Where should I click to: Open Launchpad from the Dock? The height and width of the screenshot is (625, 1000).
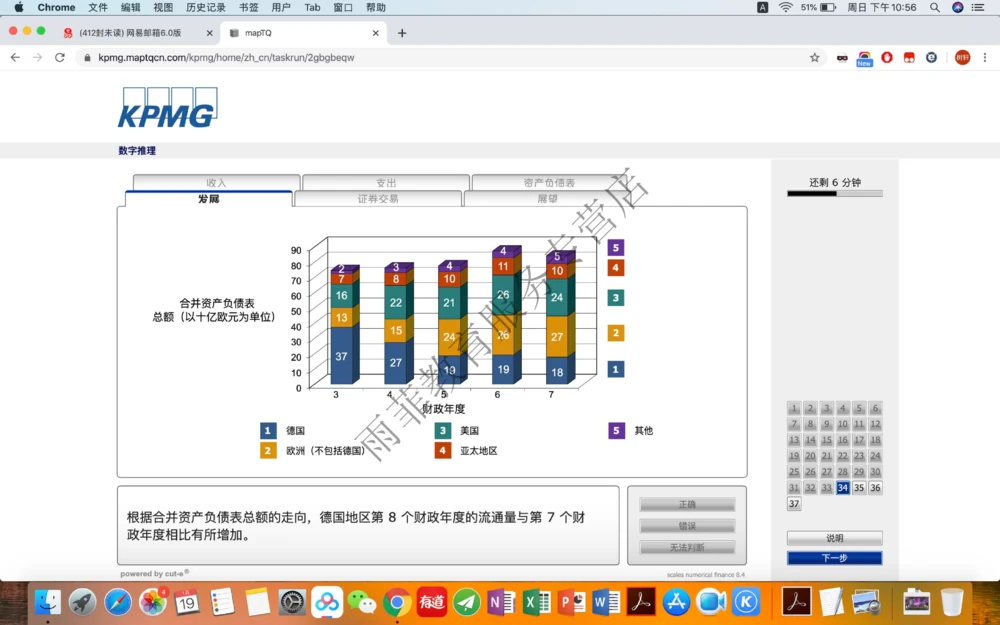83,602
